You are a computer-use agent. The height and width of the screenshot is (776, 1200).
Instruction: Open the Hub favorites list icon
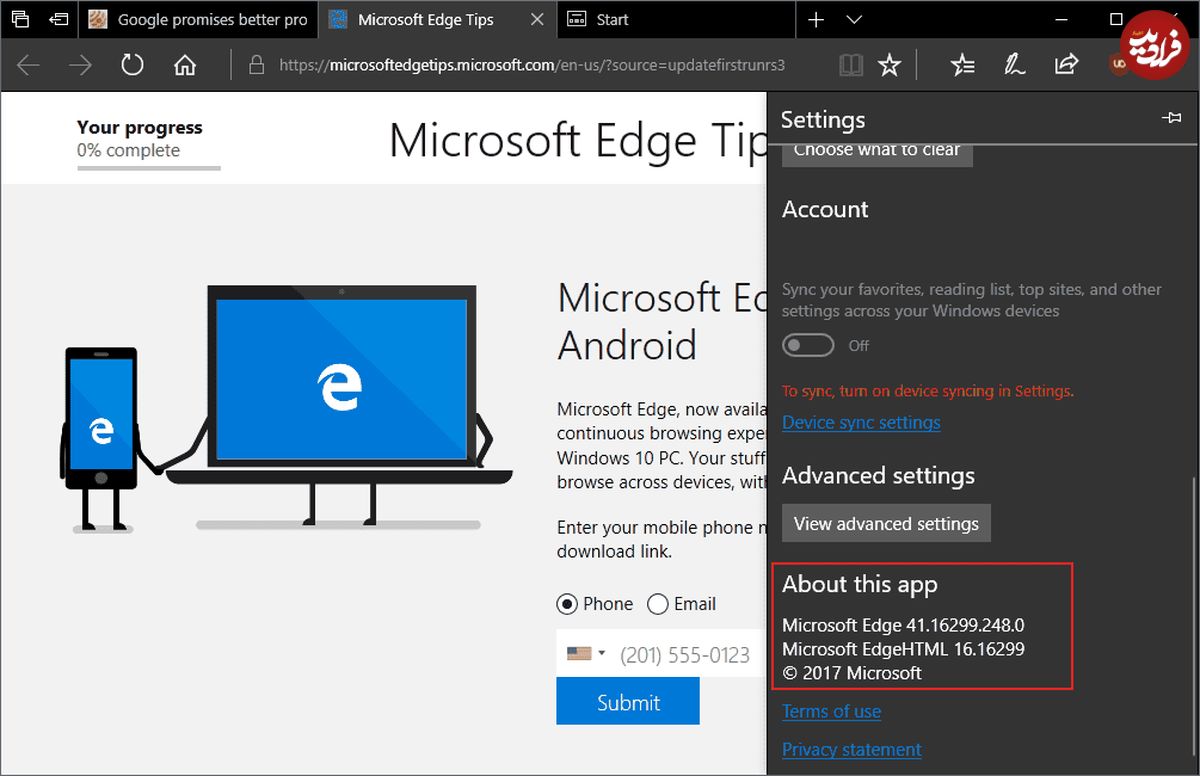coord(963,65)
